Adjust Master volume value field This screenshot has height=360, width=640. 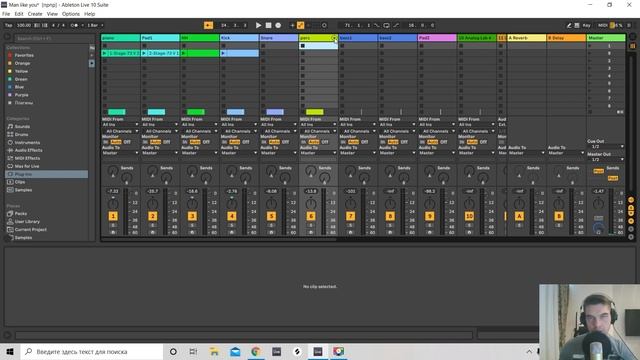coord(598,191)
